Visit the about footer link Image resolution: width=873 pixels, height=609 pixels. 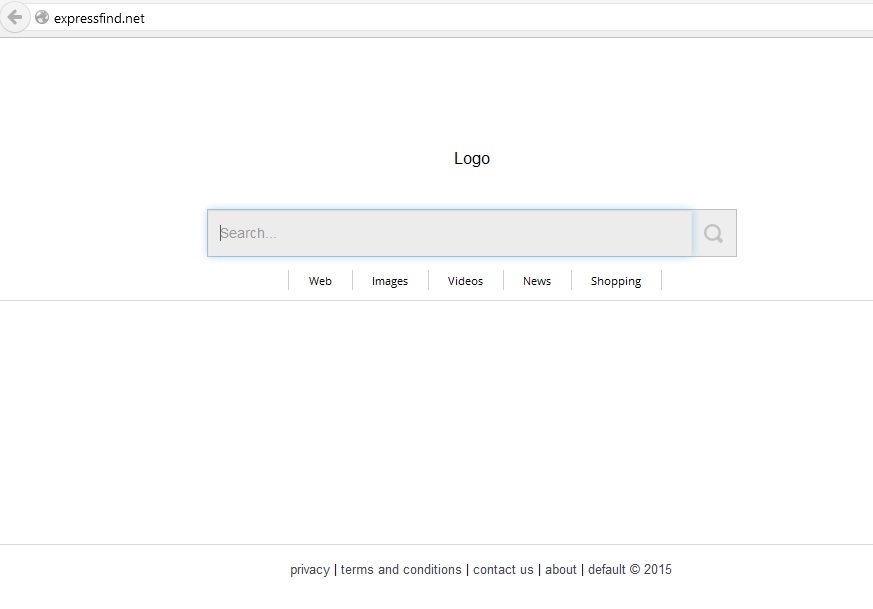pyautogui.click(x=561, y=569)
